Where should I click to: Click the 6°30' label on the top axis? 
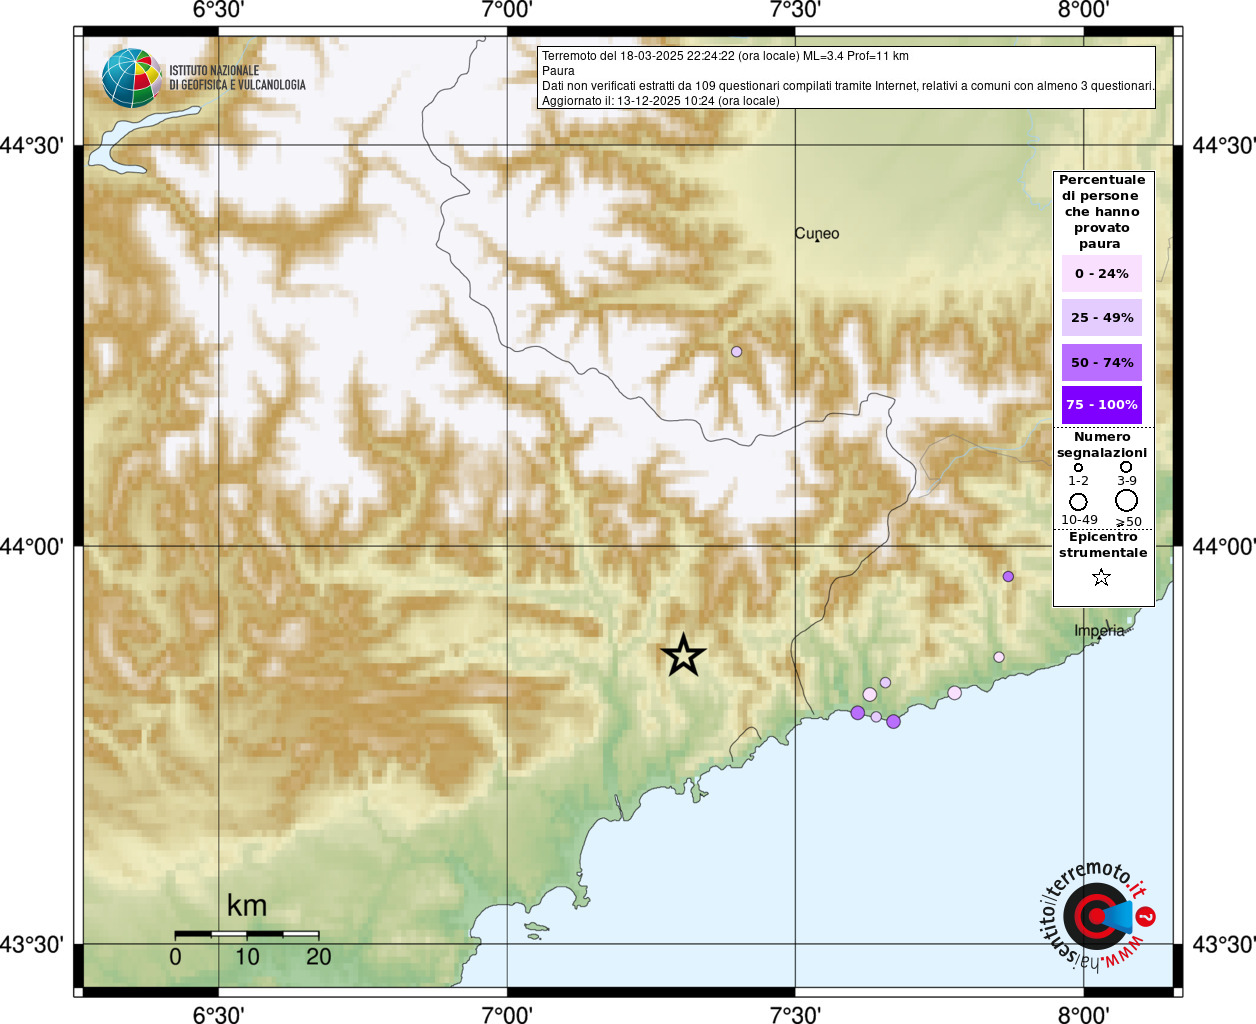point(218,10)
